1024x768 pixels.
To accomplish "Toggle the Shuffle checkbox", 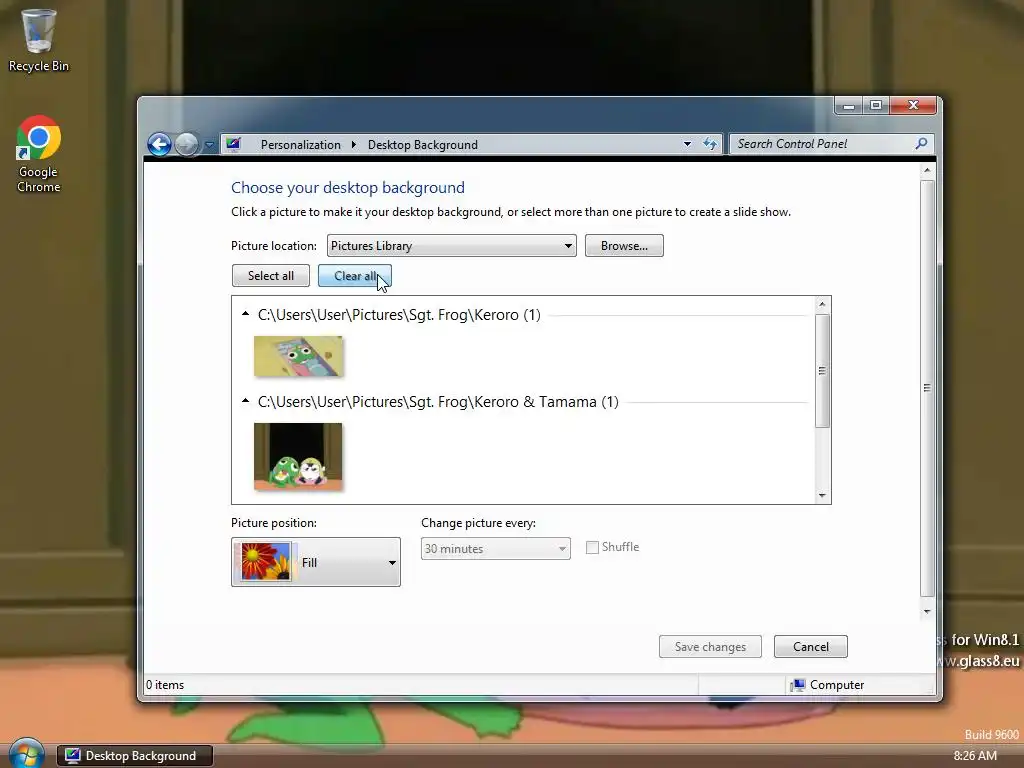I will coord(592,547).
